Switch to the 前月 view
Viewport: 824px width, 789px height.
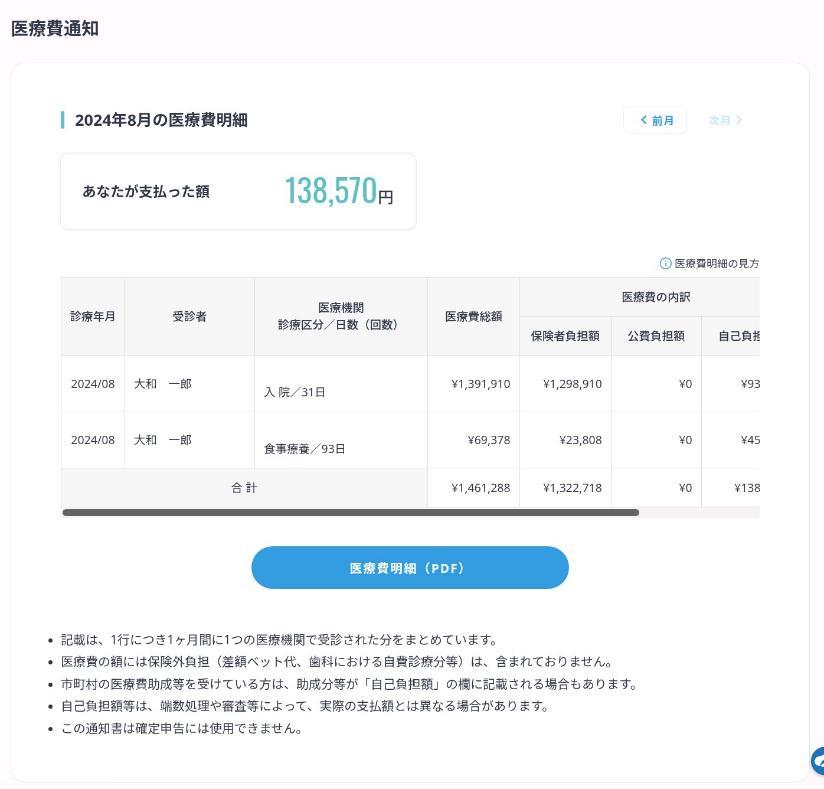tap(655, 119)
